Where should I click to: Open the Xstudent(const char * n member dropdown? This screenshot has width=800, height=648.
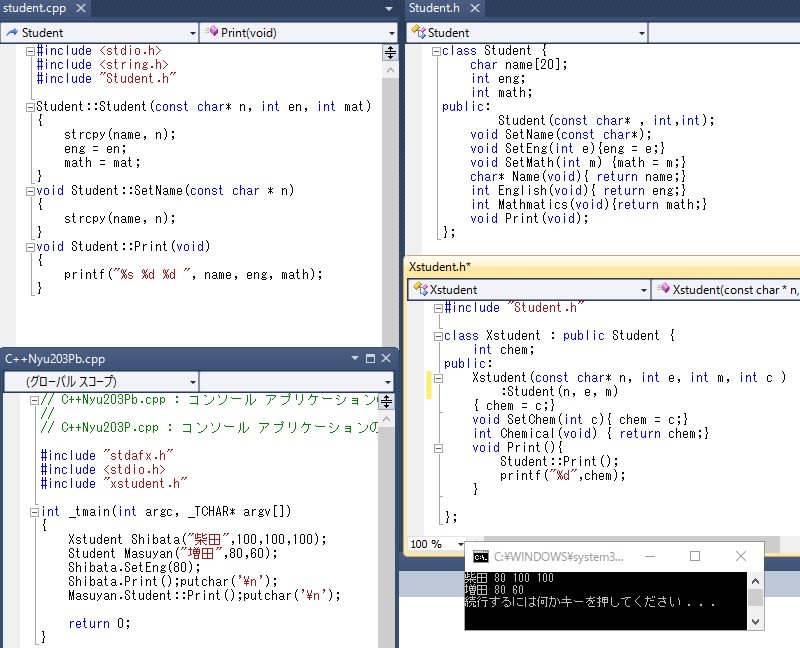(726, 290)
